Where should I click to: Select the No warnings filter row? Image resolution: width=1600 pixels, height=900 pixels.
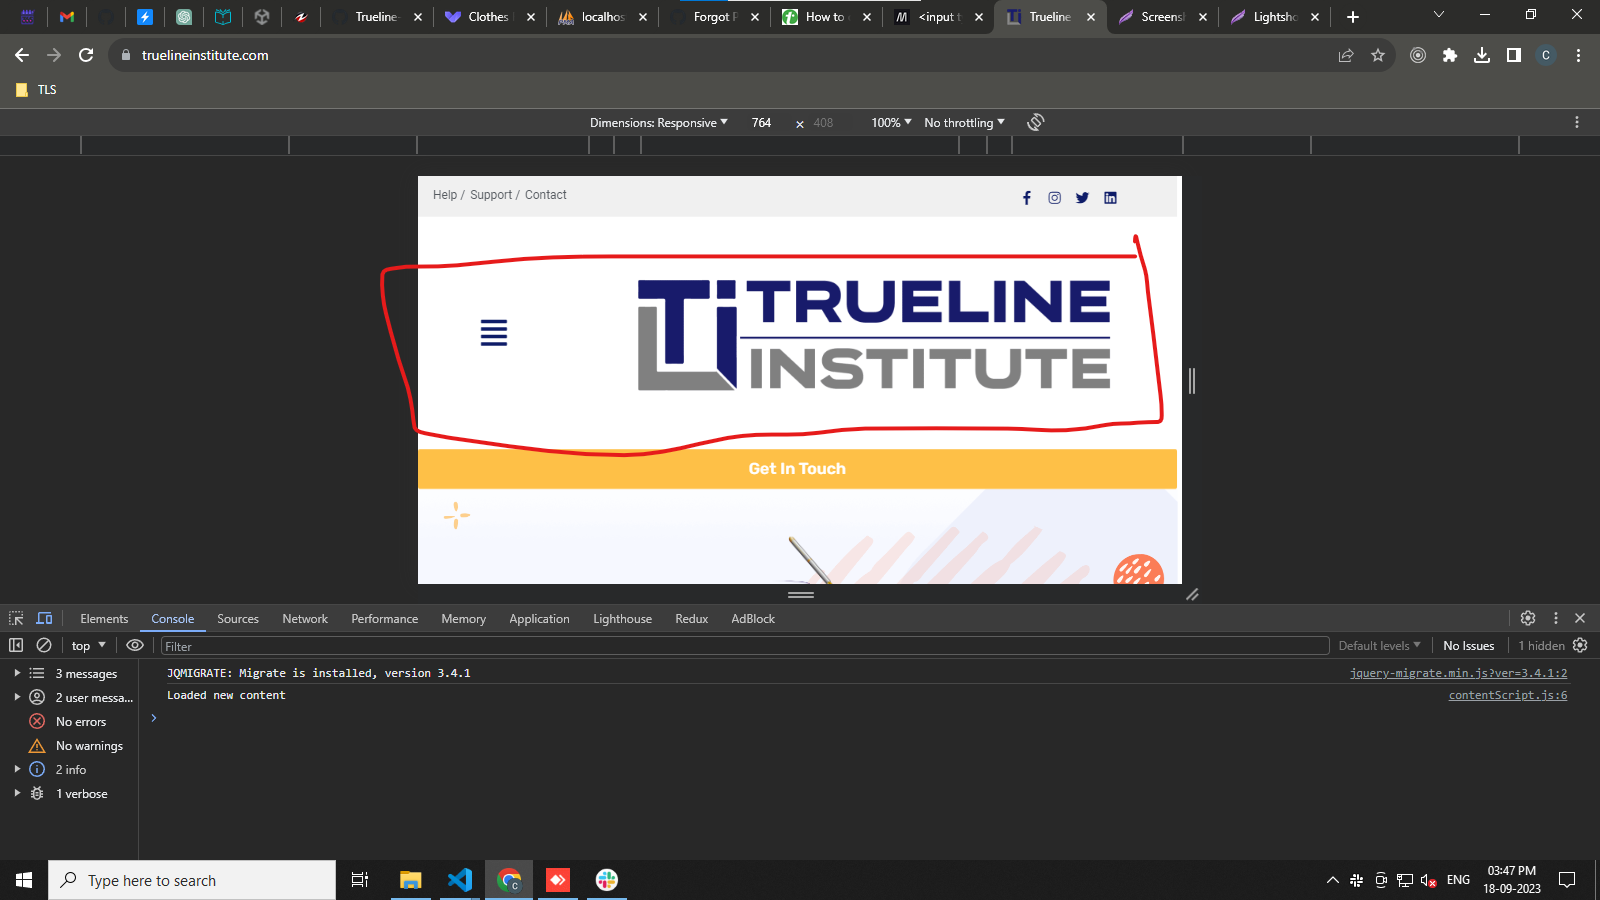pos(68,745)
